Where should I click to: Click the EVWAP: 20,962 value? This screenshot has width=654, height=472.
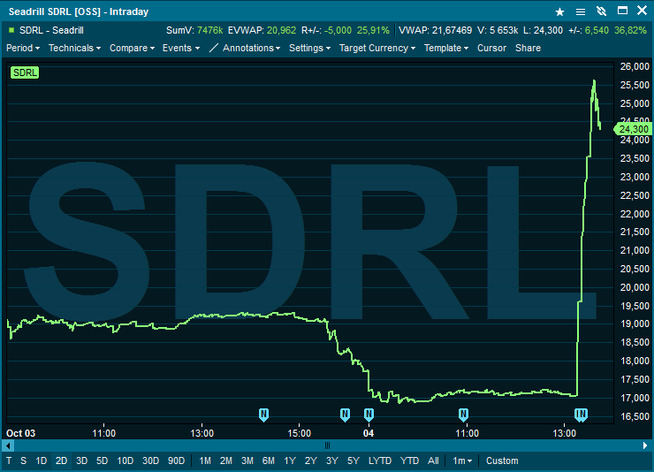click(262, 30)
